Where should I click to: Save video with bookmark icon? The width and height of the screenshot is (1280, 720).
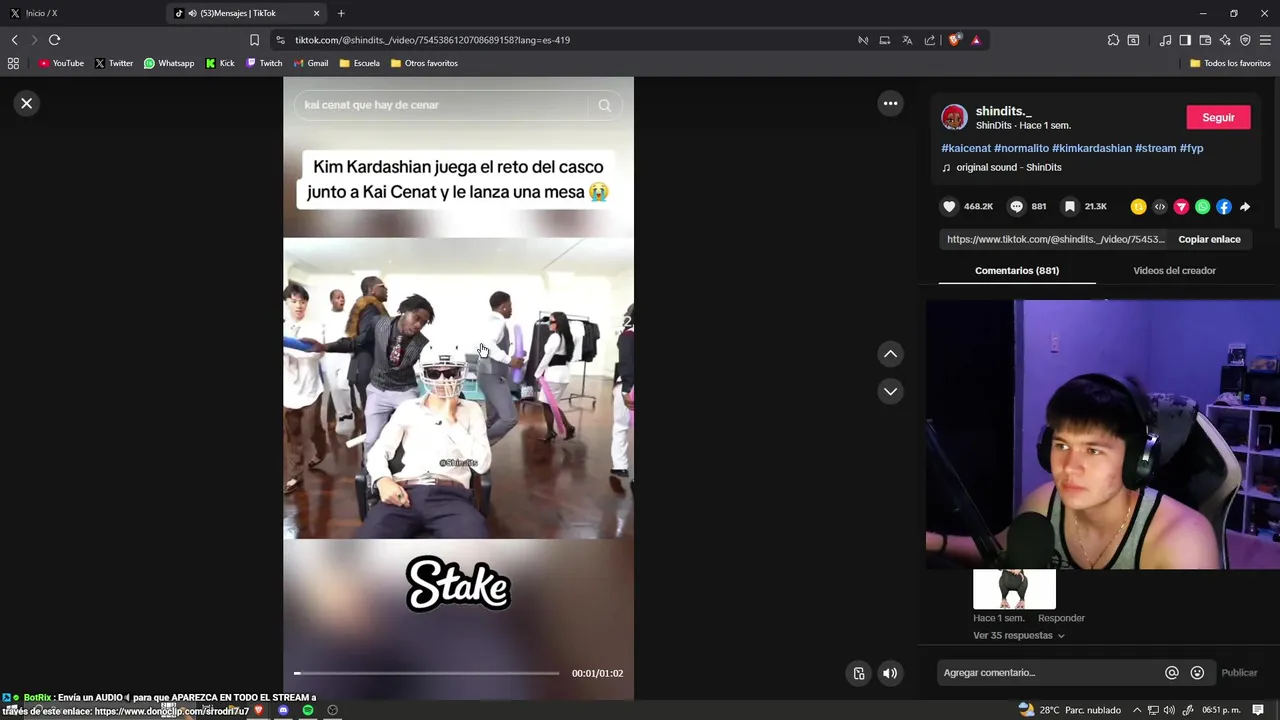pos(1070,207)
